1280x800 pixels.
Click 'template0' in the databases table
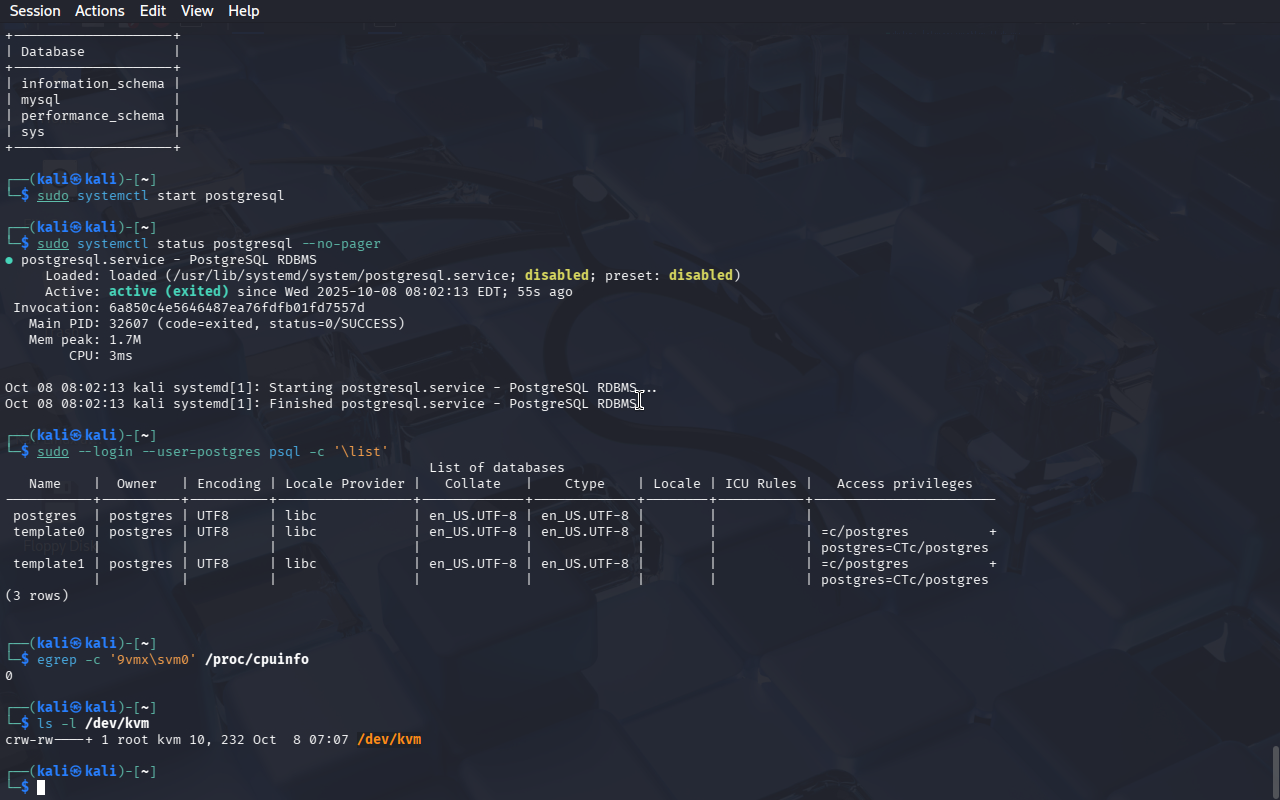(49, 532)
